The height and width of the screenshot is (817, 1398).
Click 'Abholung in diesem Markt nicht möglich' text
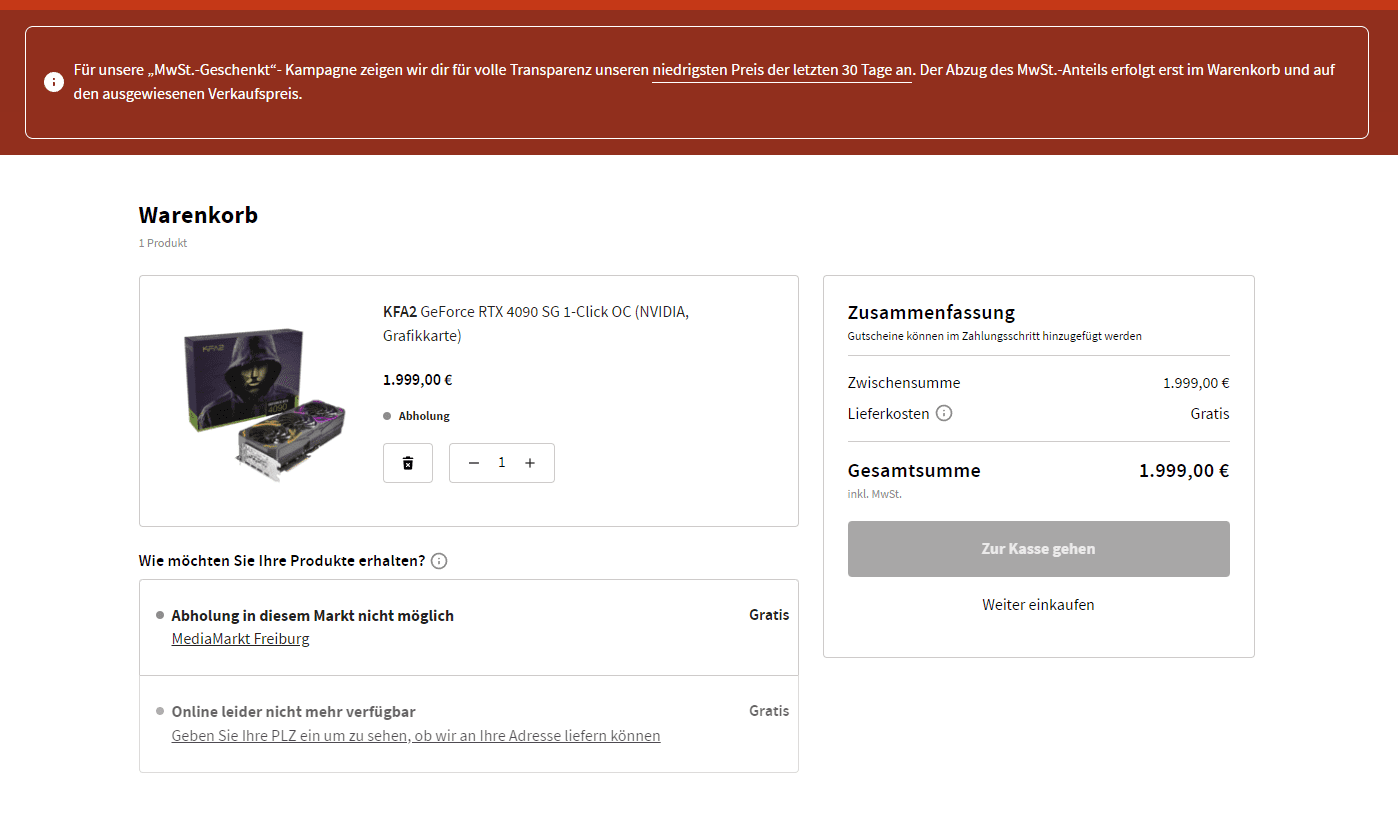point(312,616)
